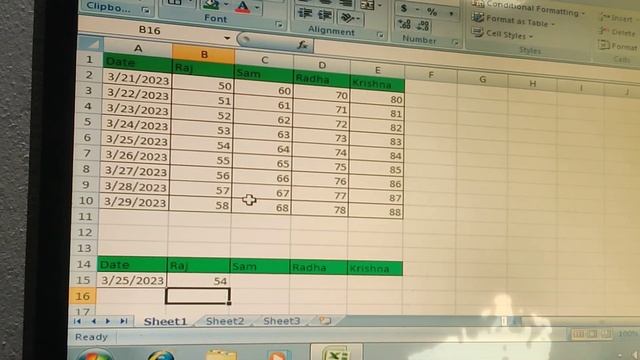Click the text orientation icon
The image size is (640, 360).
(x=348, y=17)
